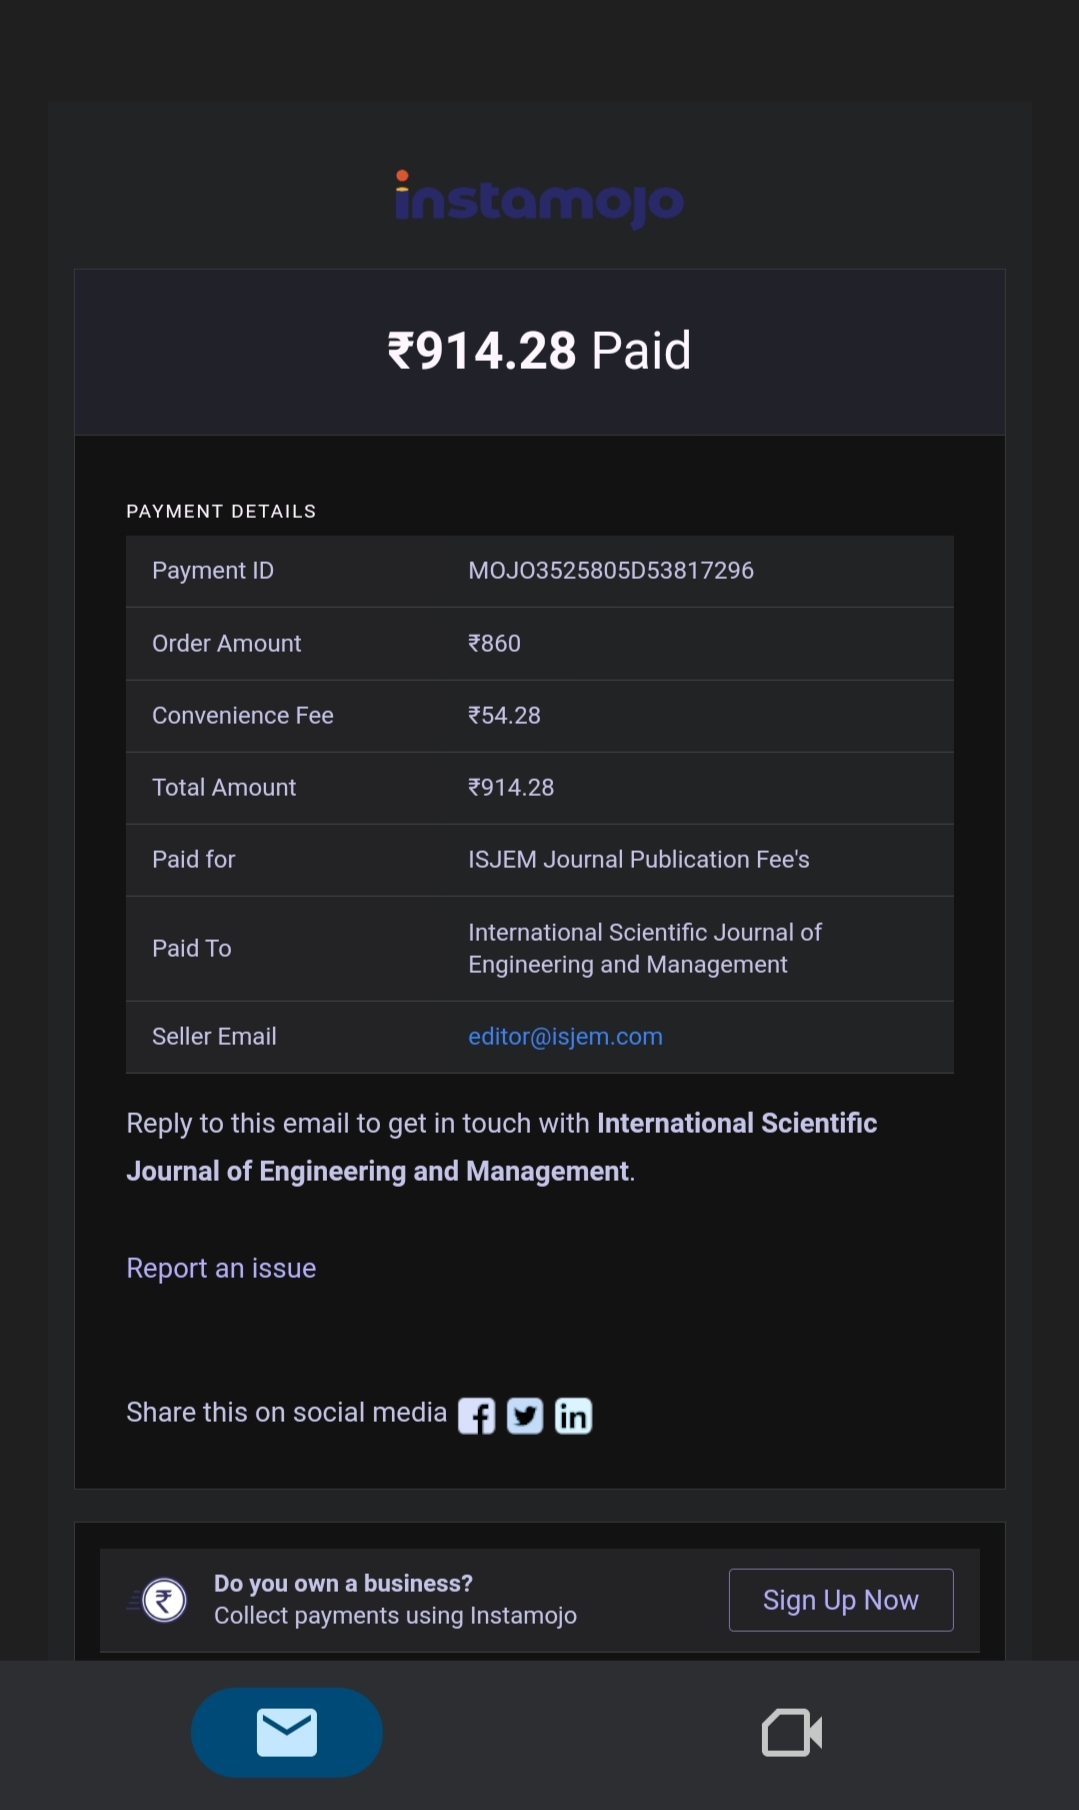Share payment on Facebook icon
This screenshot has width=1079, height=1810.
coord(476,1416)
